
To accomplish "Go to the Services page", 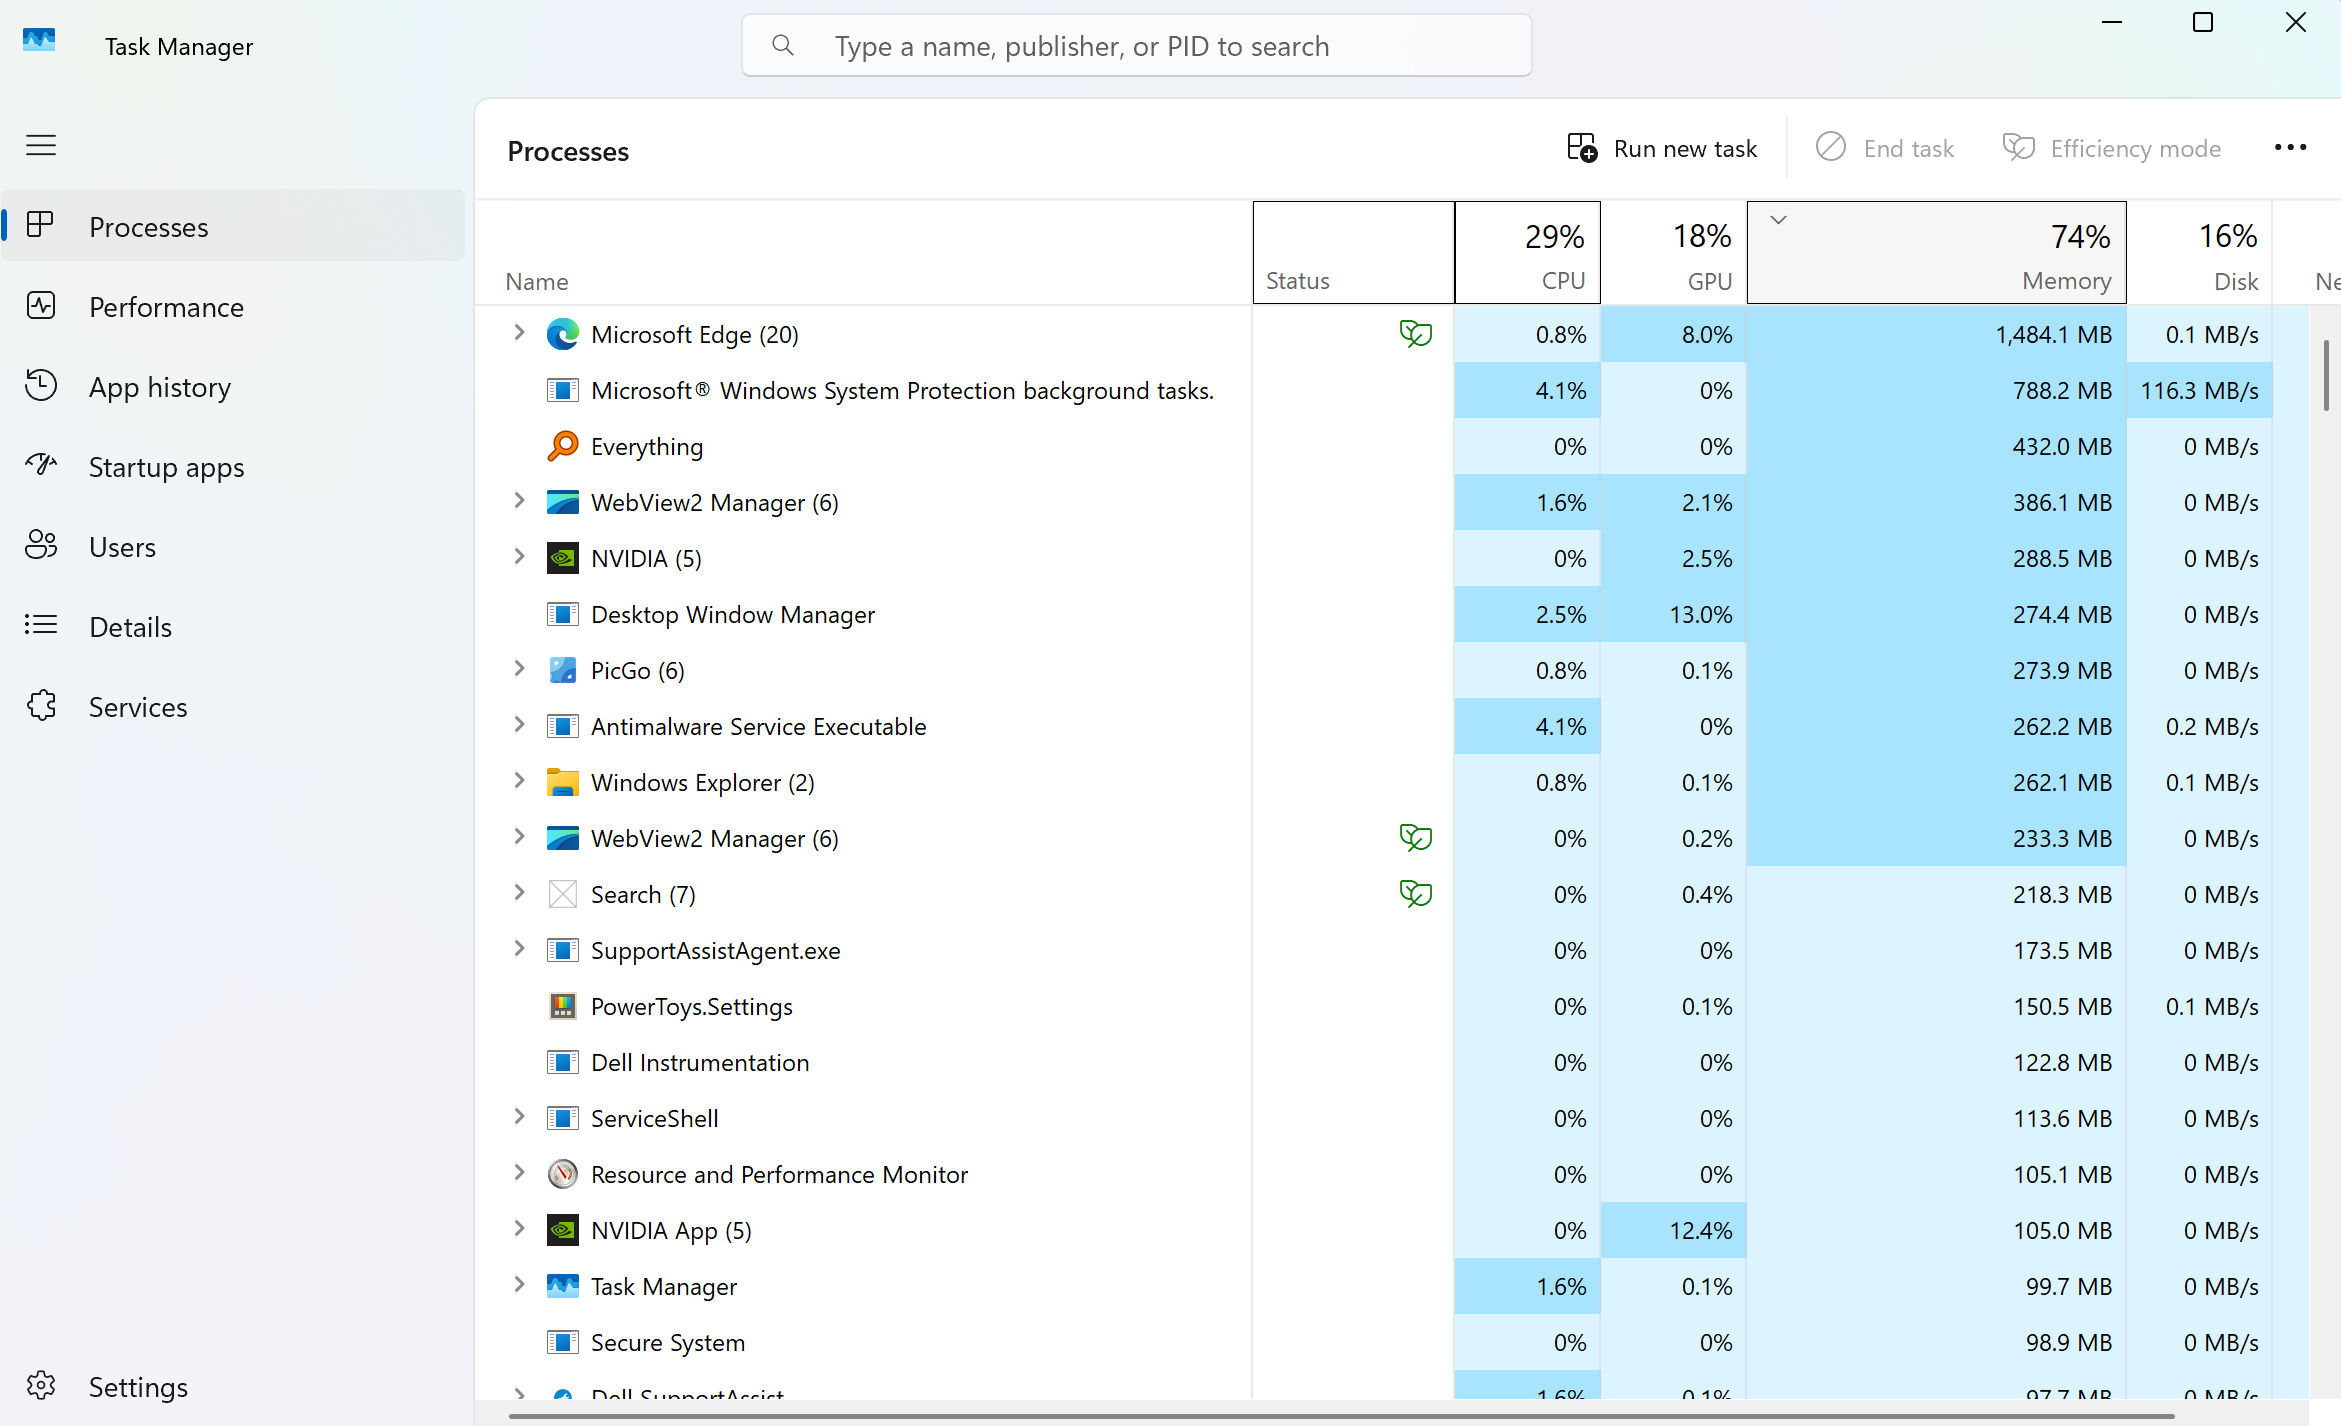I will [138, 707].
